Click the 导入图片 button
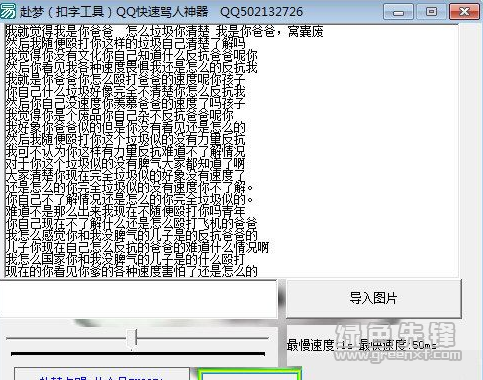The width and height of the screenshot is (483, 380). [x=374, y=298]
